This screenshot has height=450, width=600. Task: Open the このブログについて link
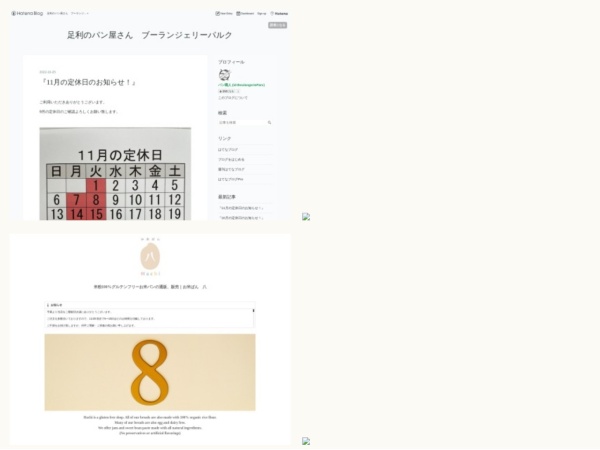(233, 98)
